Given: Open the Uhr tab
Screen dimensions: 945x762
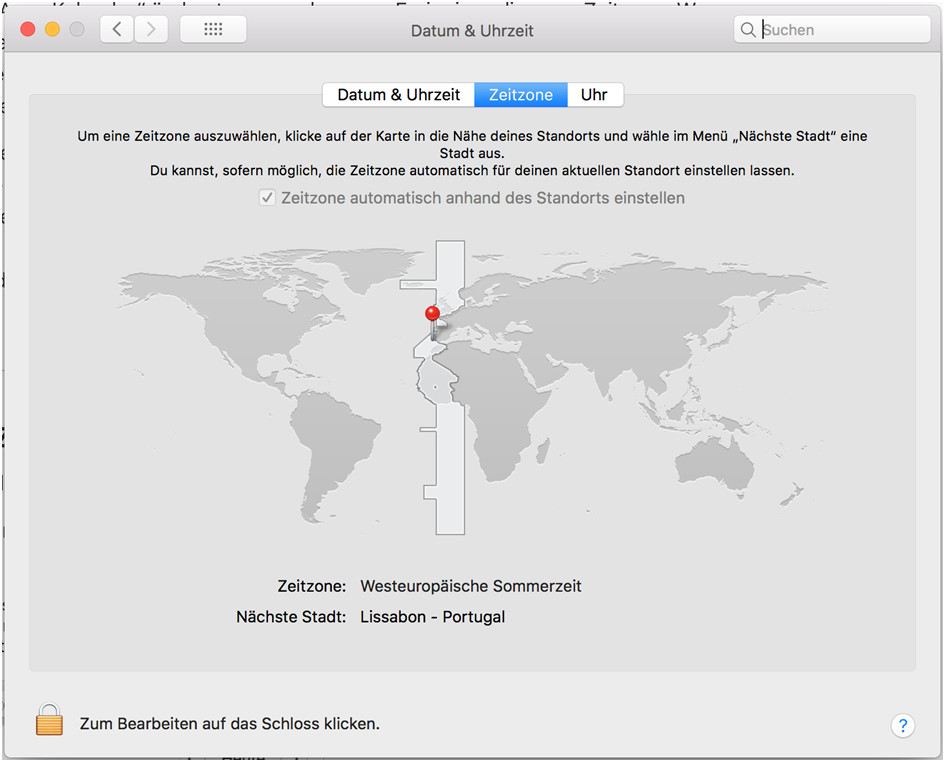Looking at the screenshot, I should (x=594, y=95).
